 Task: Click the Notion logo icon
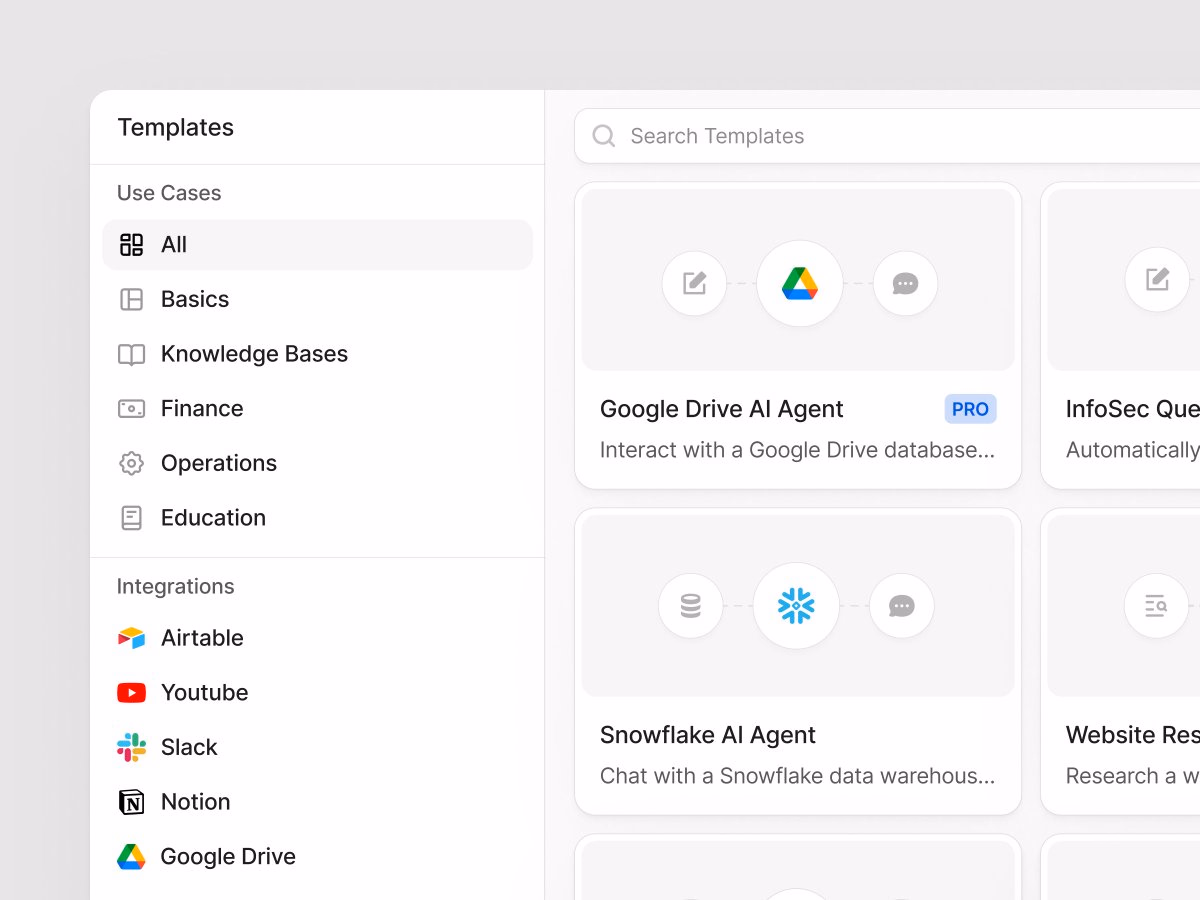pyautogui.click(x=131, y=802)
